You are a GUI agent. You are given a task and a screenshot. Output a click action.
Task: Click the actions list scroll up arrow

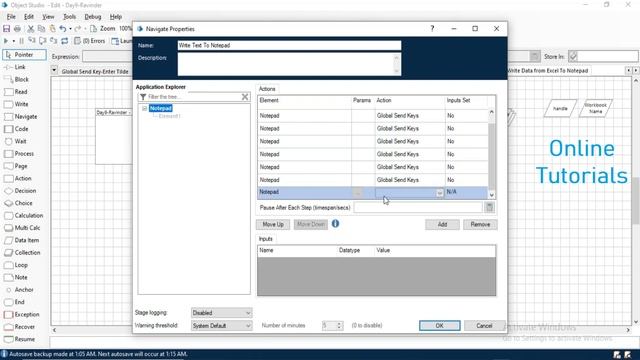tap(491, 112)
